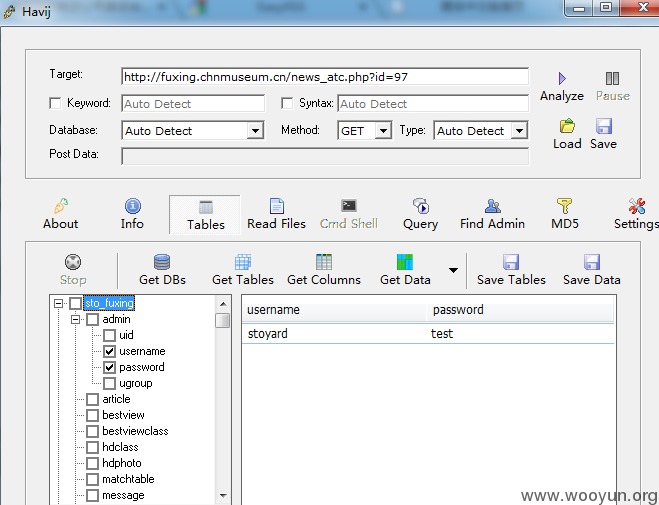Image resolution: width=659 pixels, height=505 pixels.
Task: Click the Get Columns icon
Action: [x=324, y=262]
